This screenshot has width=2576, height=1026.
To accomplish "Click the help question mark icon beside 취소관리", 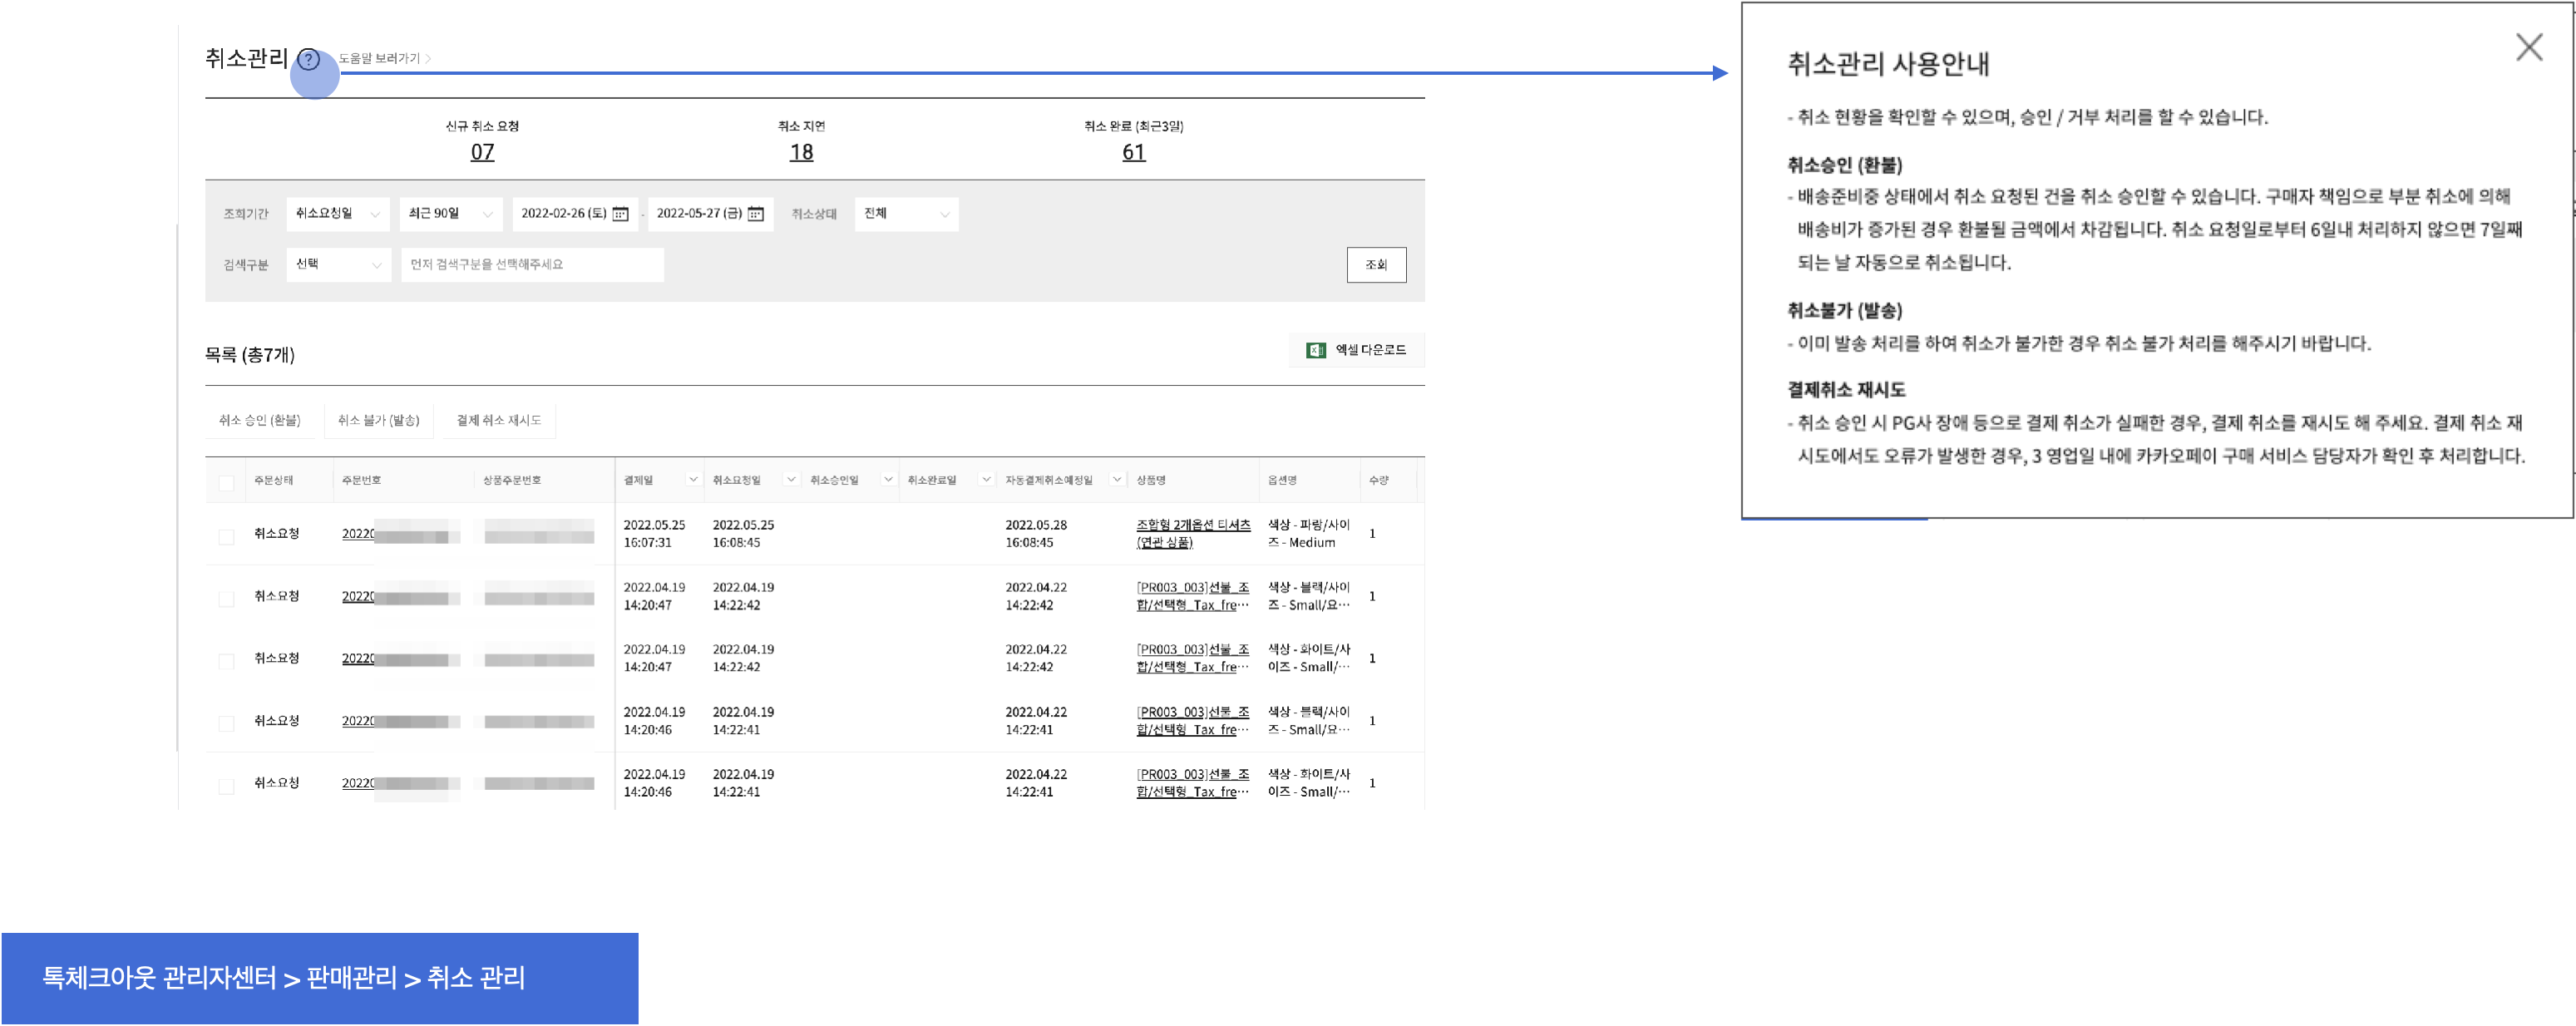I will tap(309, 60).
